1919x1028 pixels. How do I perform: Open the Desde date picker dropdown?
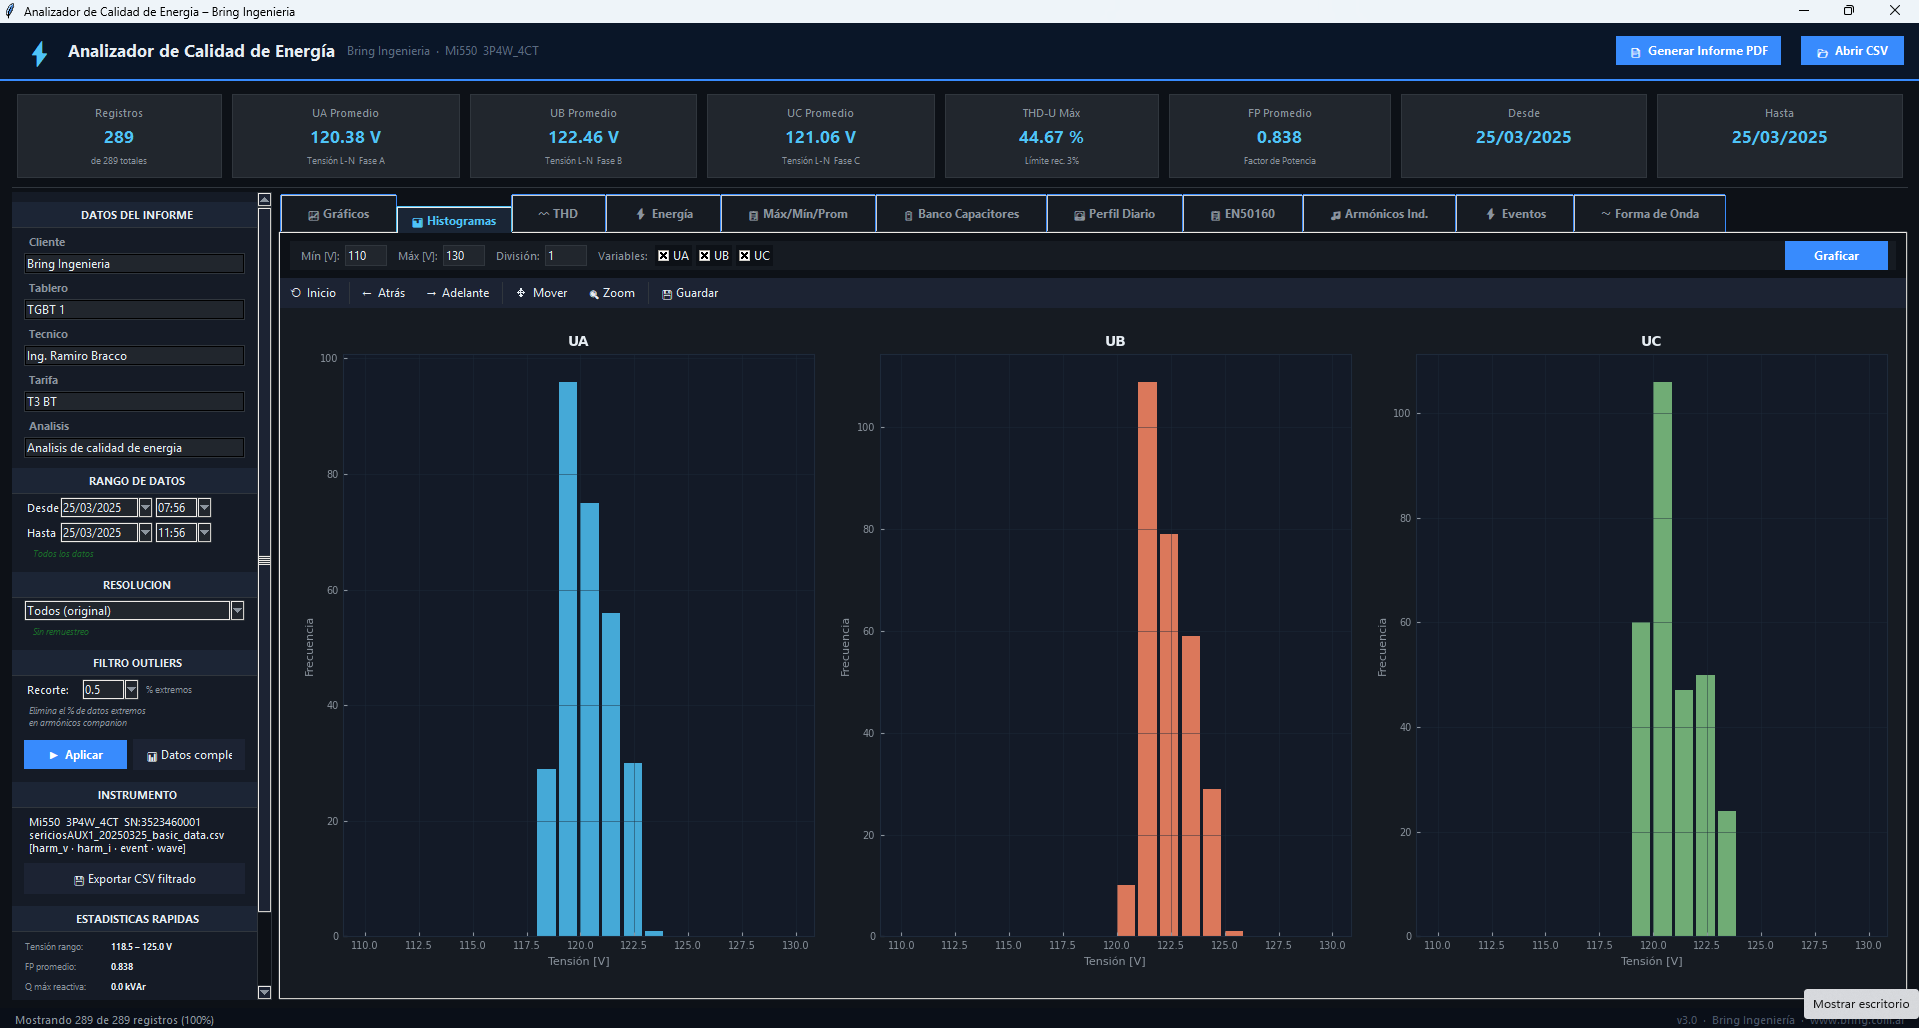click(x=145, y=508)
